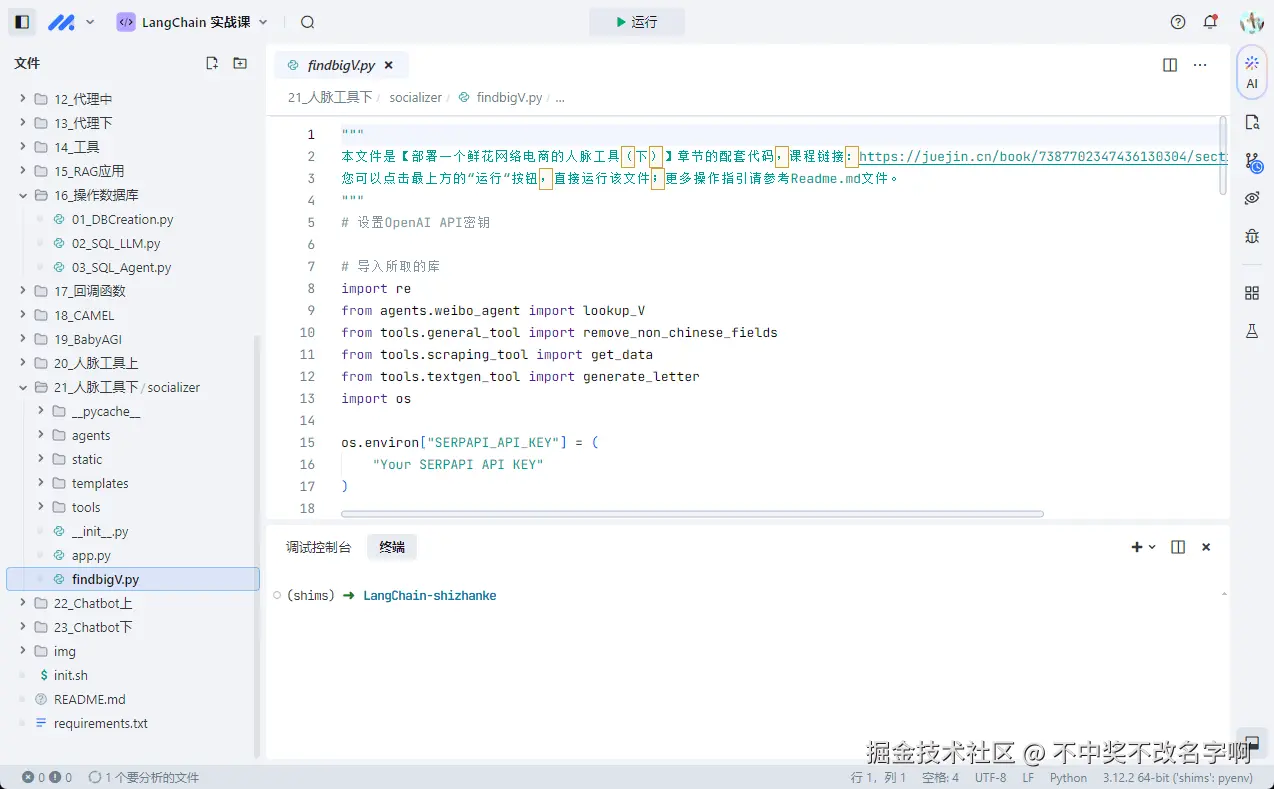Click the split editor layout icon
The height and width of the screenshot is (789, 1274).
[x=1169, y=64]
